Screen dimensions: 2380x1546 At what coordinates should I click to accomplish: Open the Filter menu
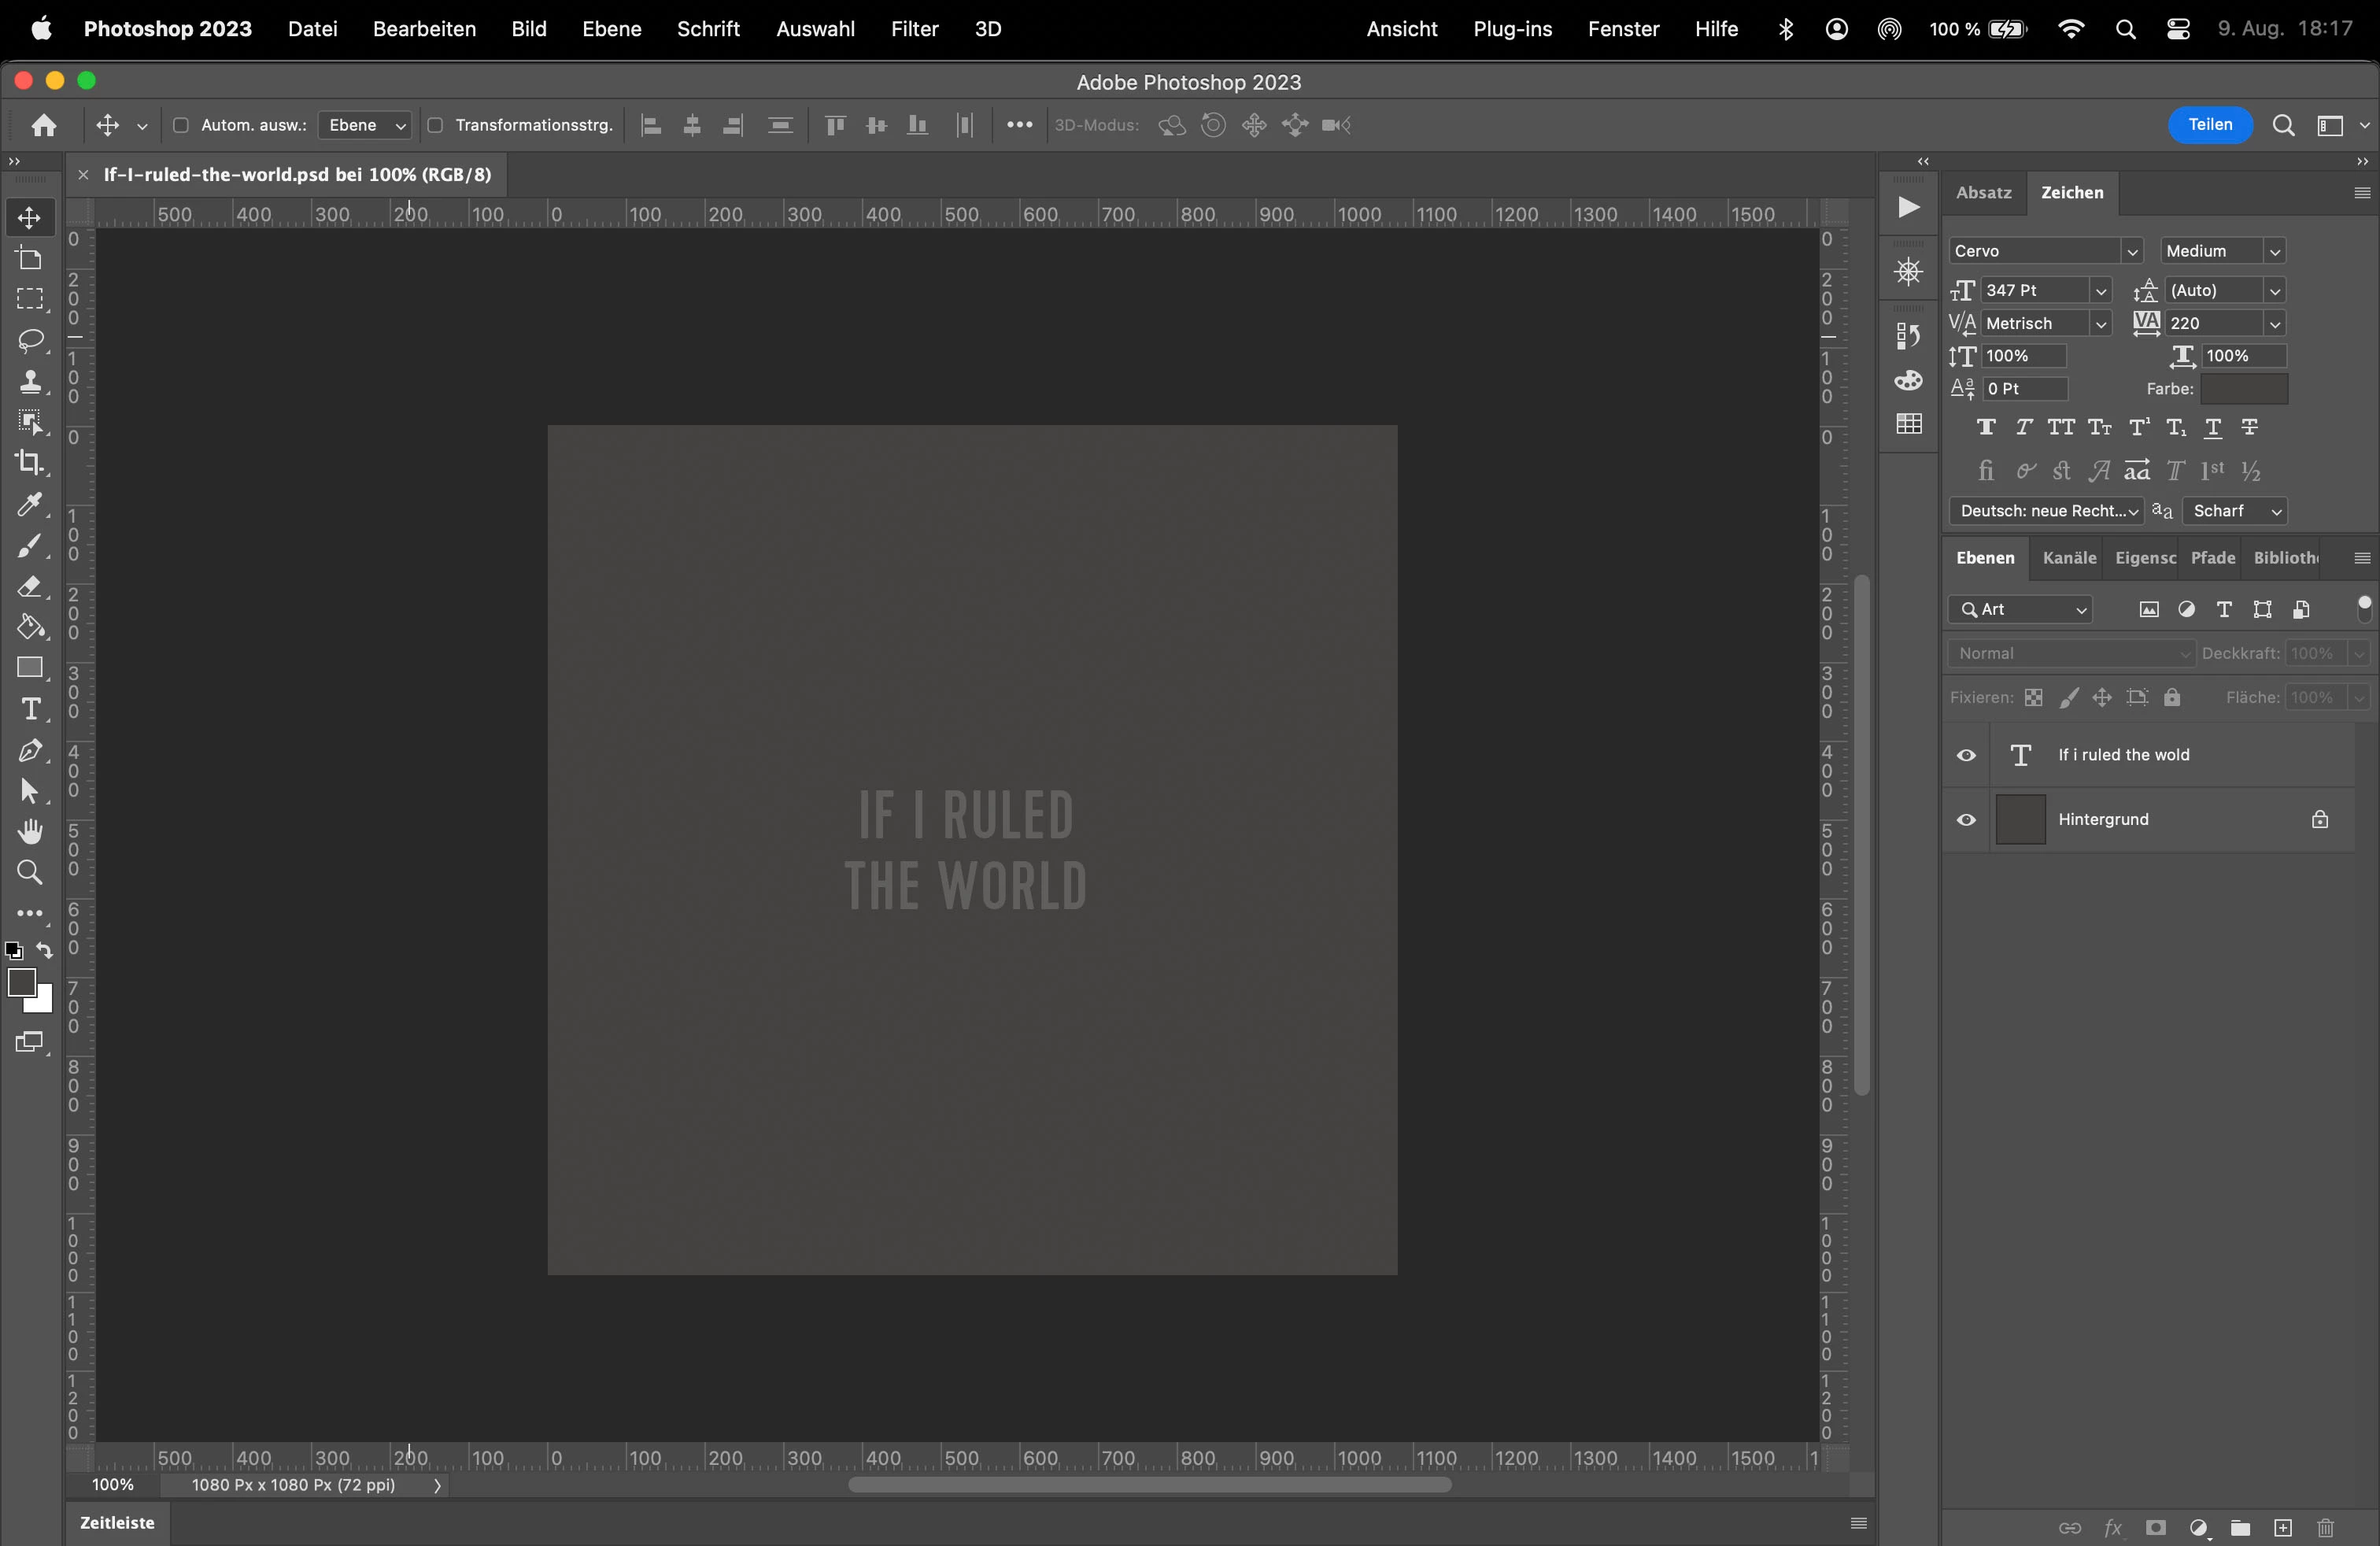914,29
